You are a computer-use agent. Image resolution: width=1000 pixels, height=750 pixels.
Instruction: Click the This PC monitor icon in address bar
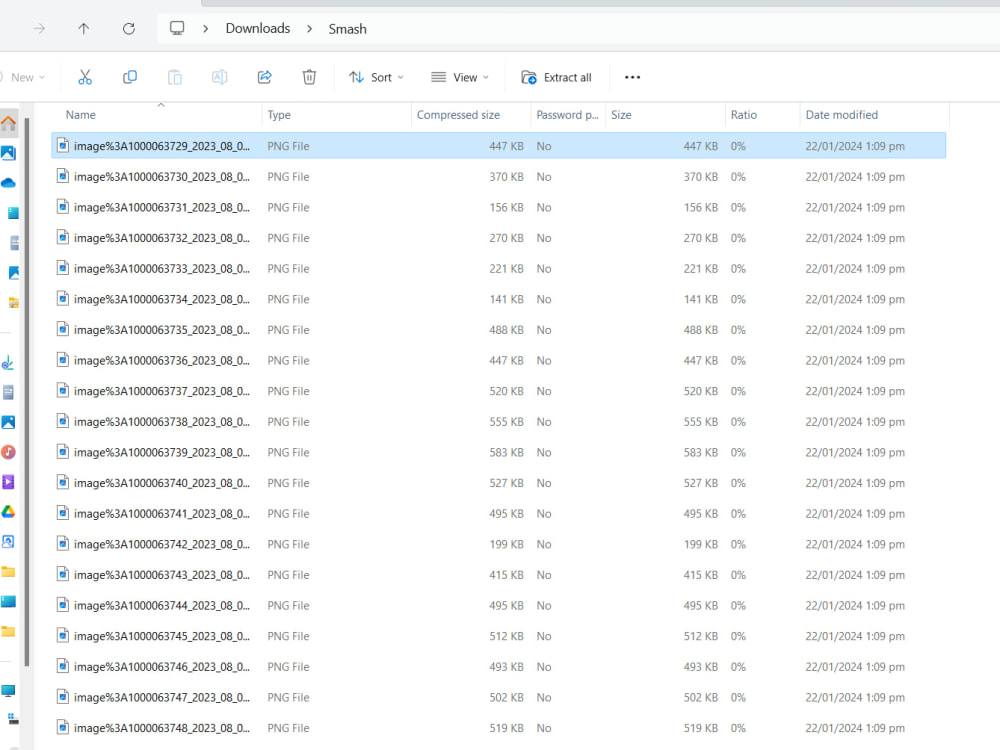[x=177, y=28]
